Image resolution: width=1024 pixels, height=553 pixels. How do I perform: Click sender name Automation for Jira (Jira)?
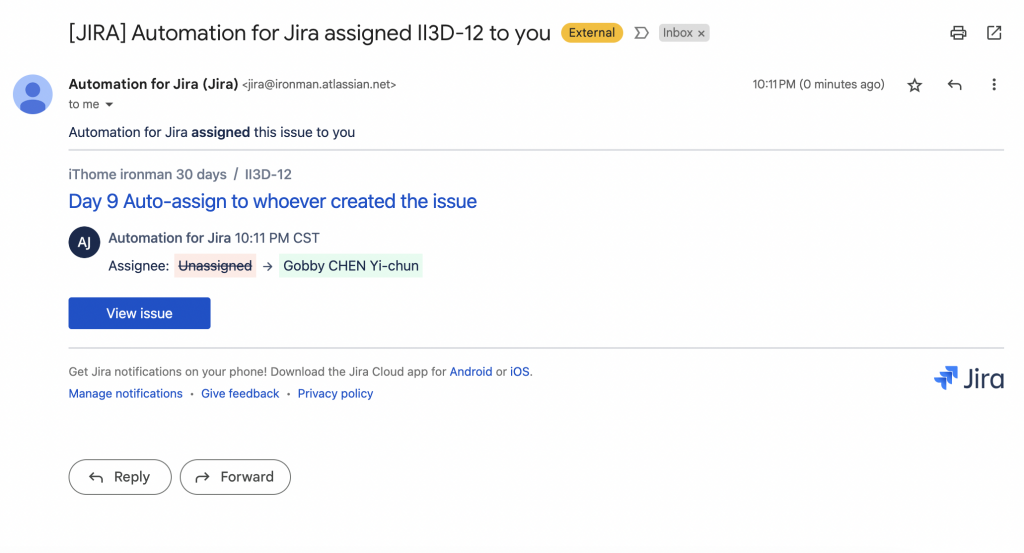(x=153, y=84)
